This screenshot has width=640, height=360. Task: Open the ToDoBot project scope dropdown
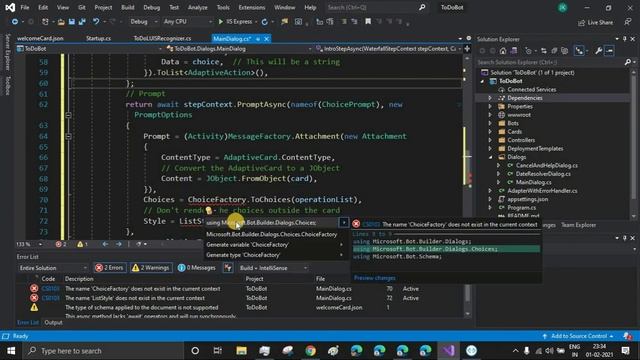pyautogui.click(x=89, y=49)
